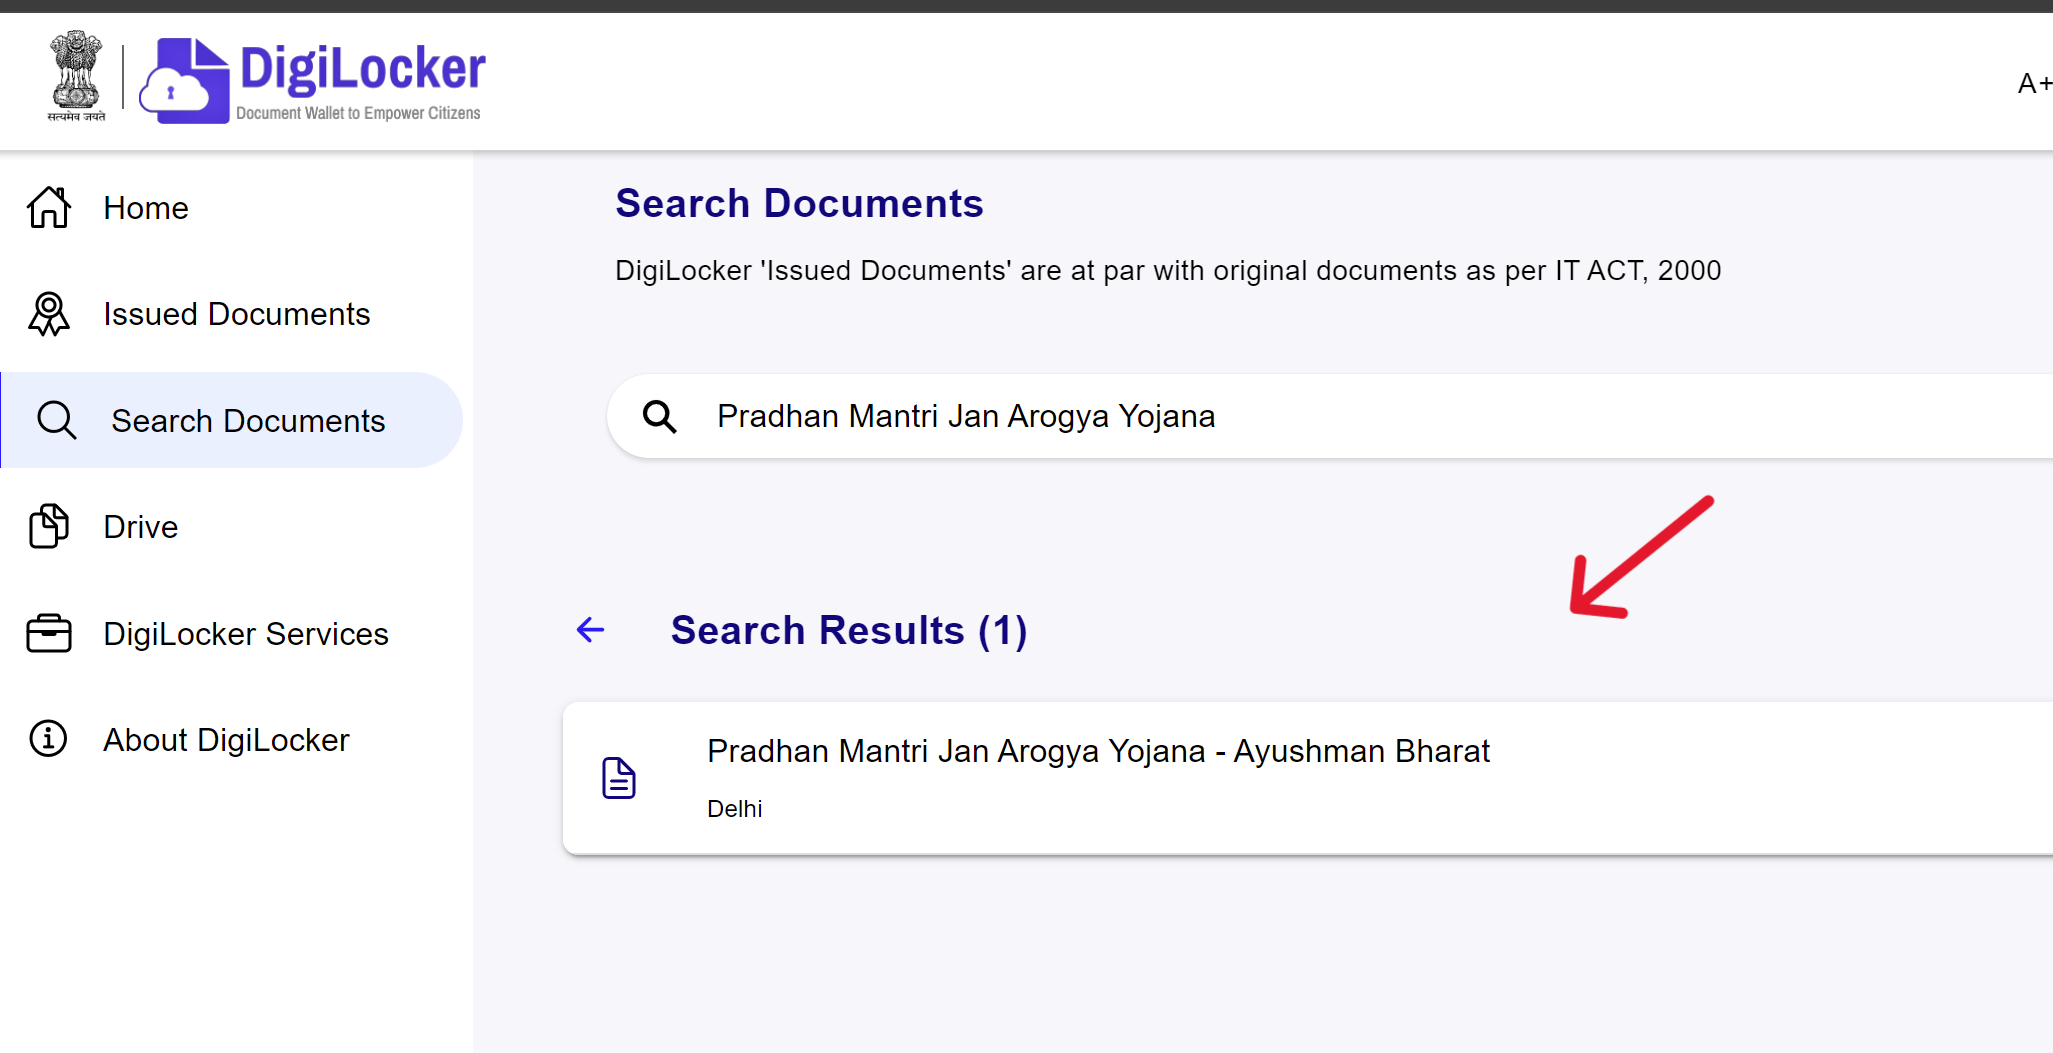The image size is (2053, 1053).
Task: Select the About DigiLocker info icon
Action: click(x=47, y=739)
